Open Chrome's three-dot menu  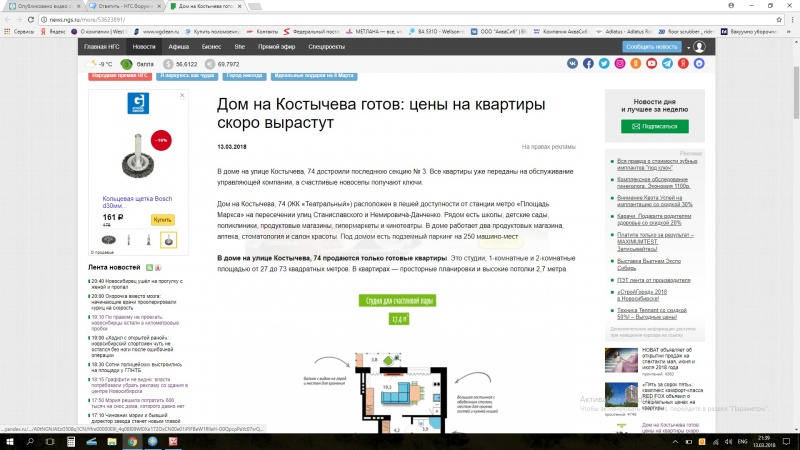click(792, 19)
